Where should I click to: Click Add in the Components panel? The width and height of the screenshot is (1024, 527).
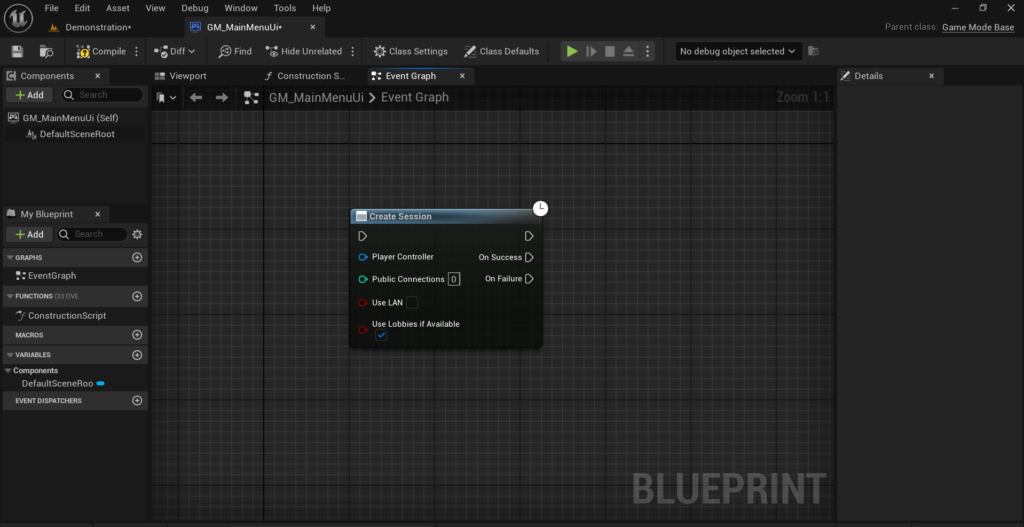29,95
